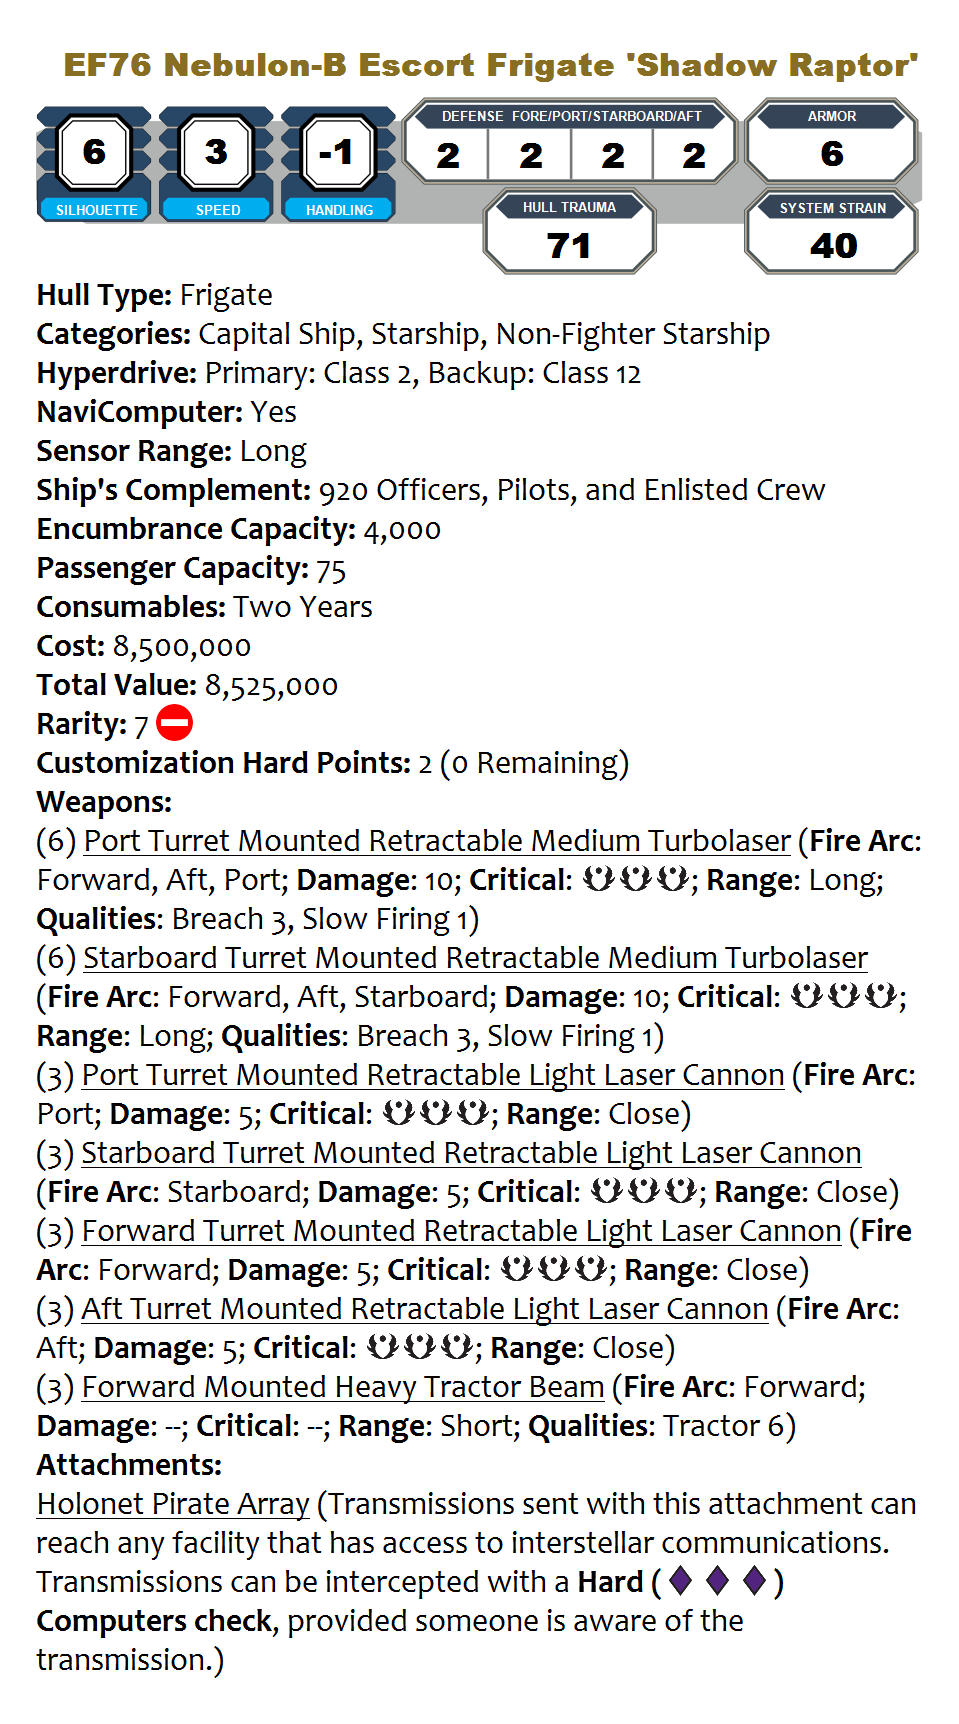Open Aft Turret Mounted Retractable Light Laser Cannon
The width and height of the screenshot is (959, 1724).
[x=425, y=1309]
